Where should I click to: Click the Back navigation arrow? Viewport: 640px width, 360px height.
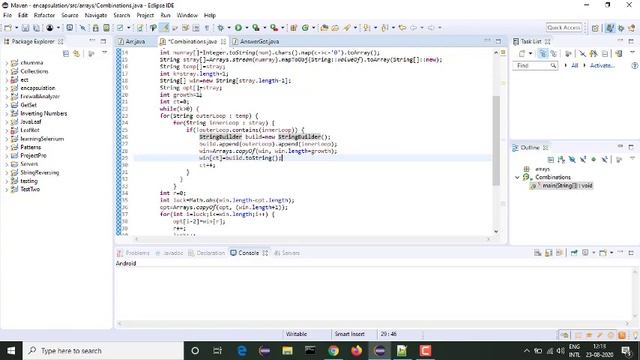coord(413,28)
